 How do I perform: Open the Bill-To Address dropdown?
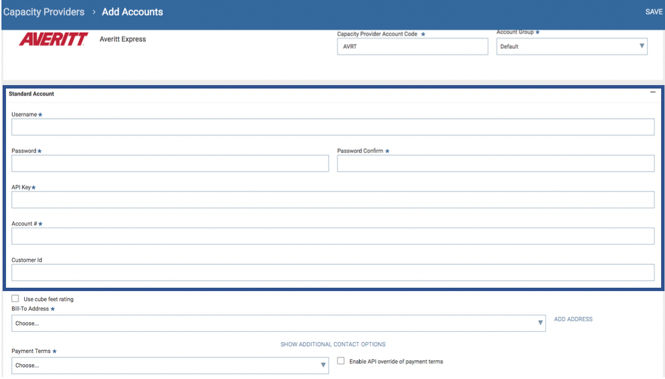coord(278,323)
